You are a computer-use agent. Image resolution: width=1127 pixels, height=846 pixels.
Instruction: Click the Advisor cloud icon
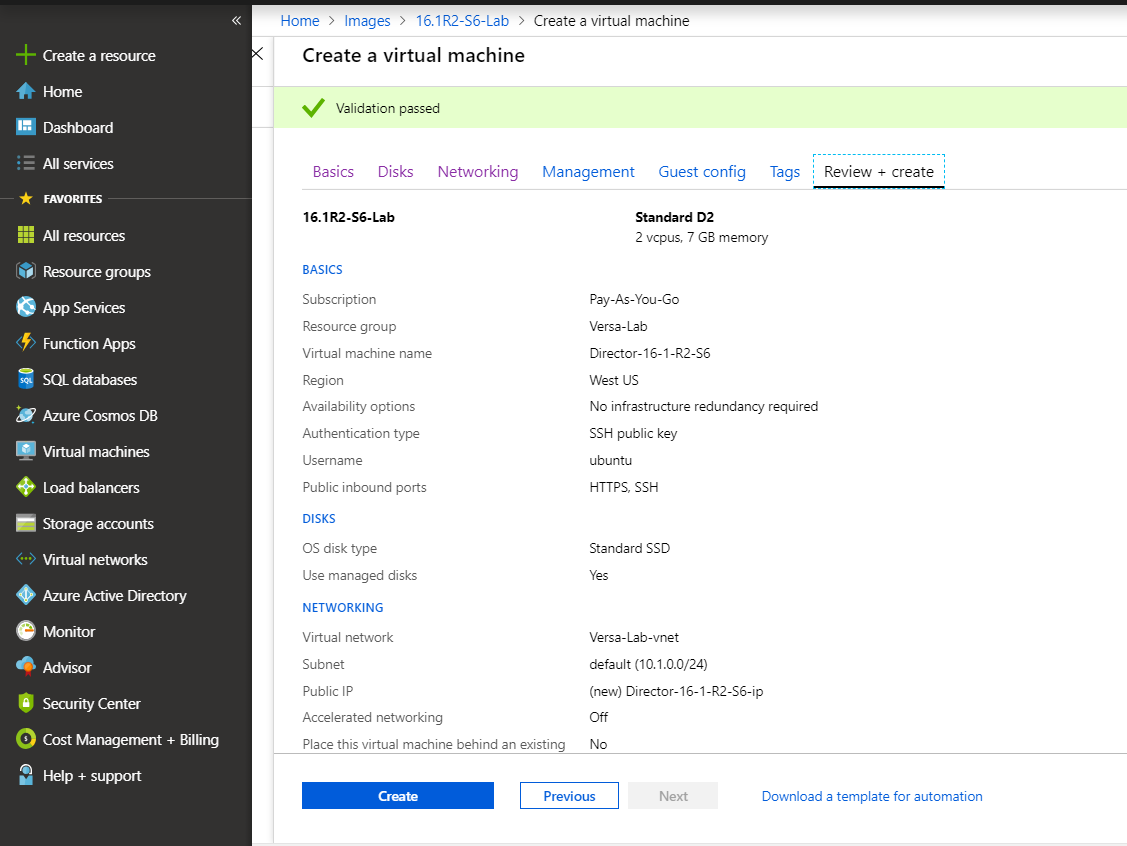tap(26, 667)
